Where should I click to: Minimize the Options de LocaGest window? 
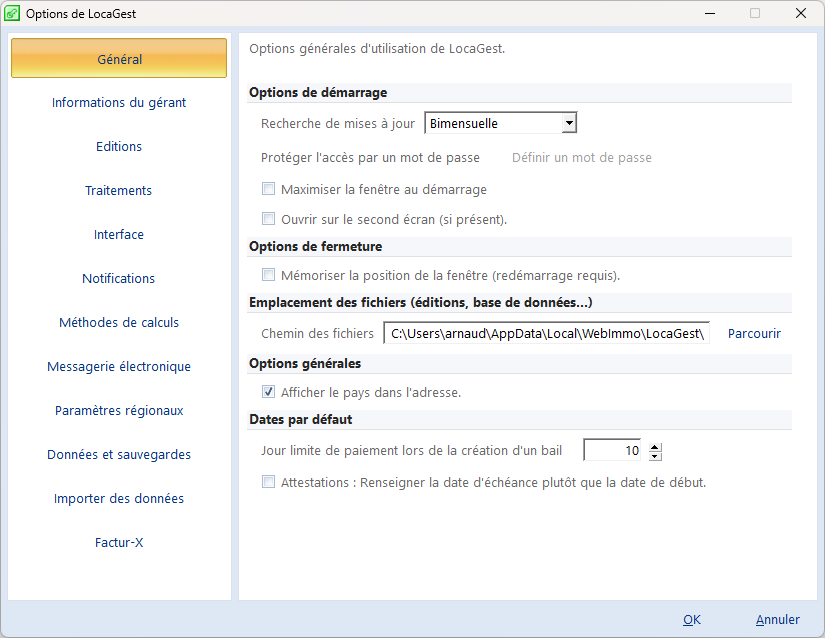coord(710,13)
